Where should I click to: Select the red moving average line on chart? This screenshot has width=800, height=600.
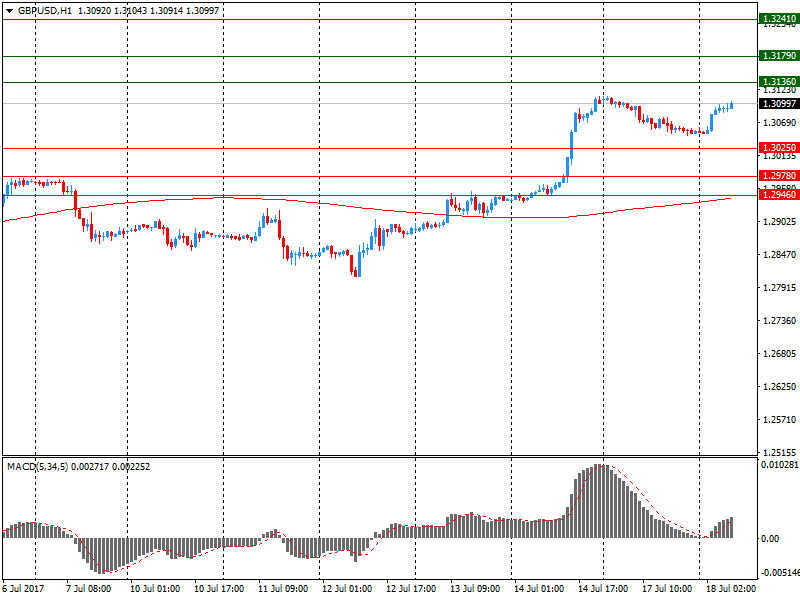coord(367,208)
